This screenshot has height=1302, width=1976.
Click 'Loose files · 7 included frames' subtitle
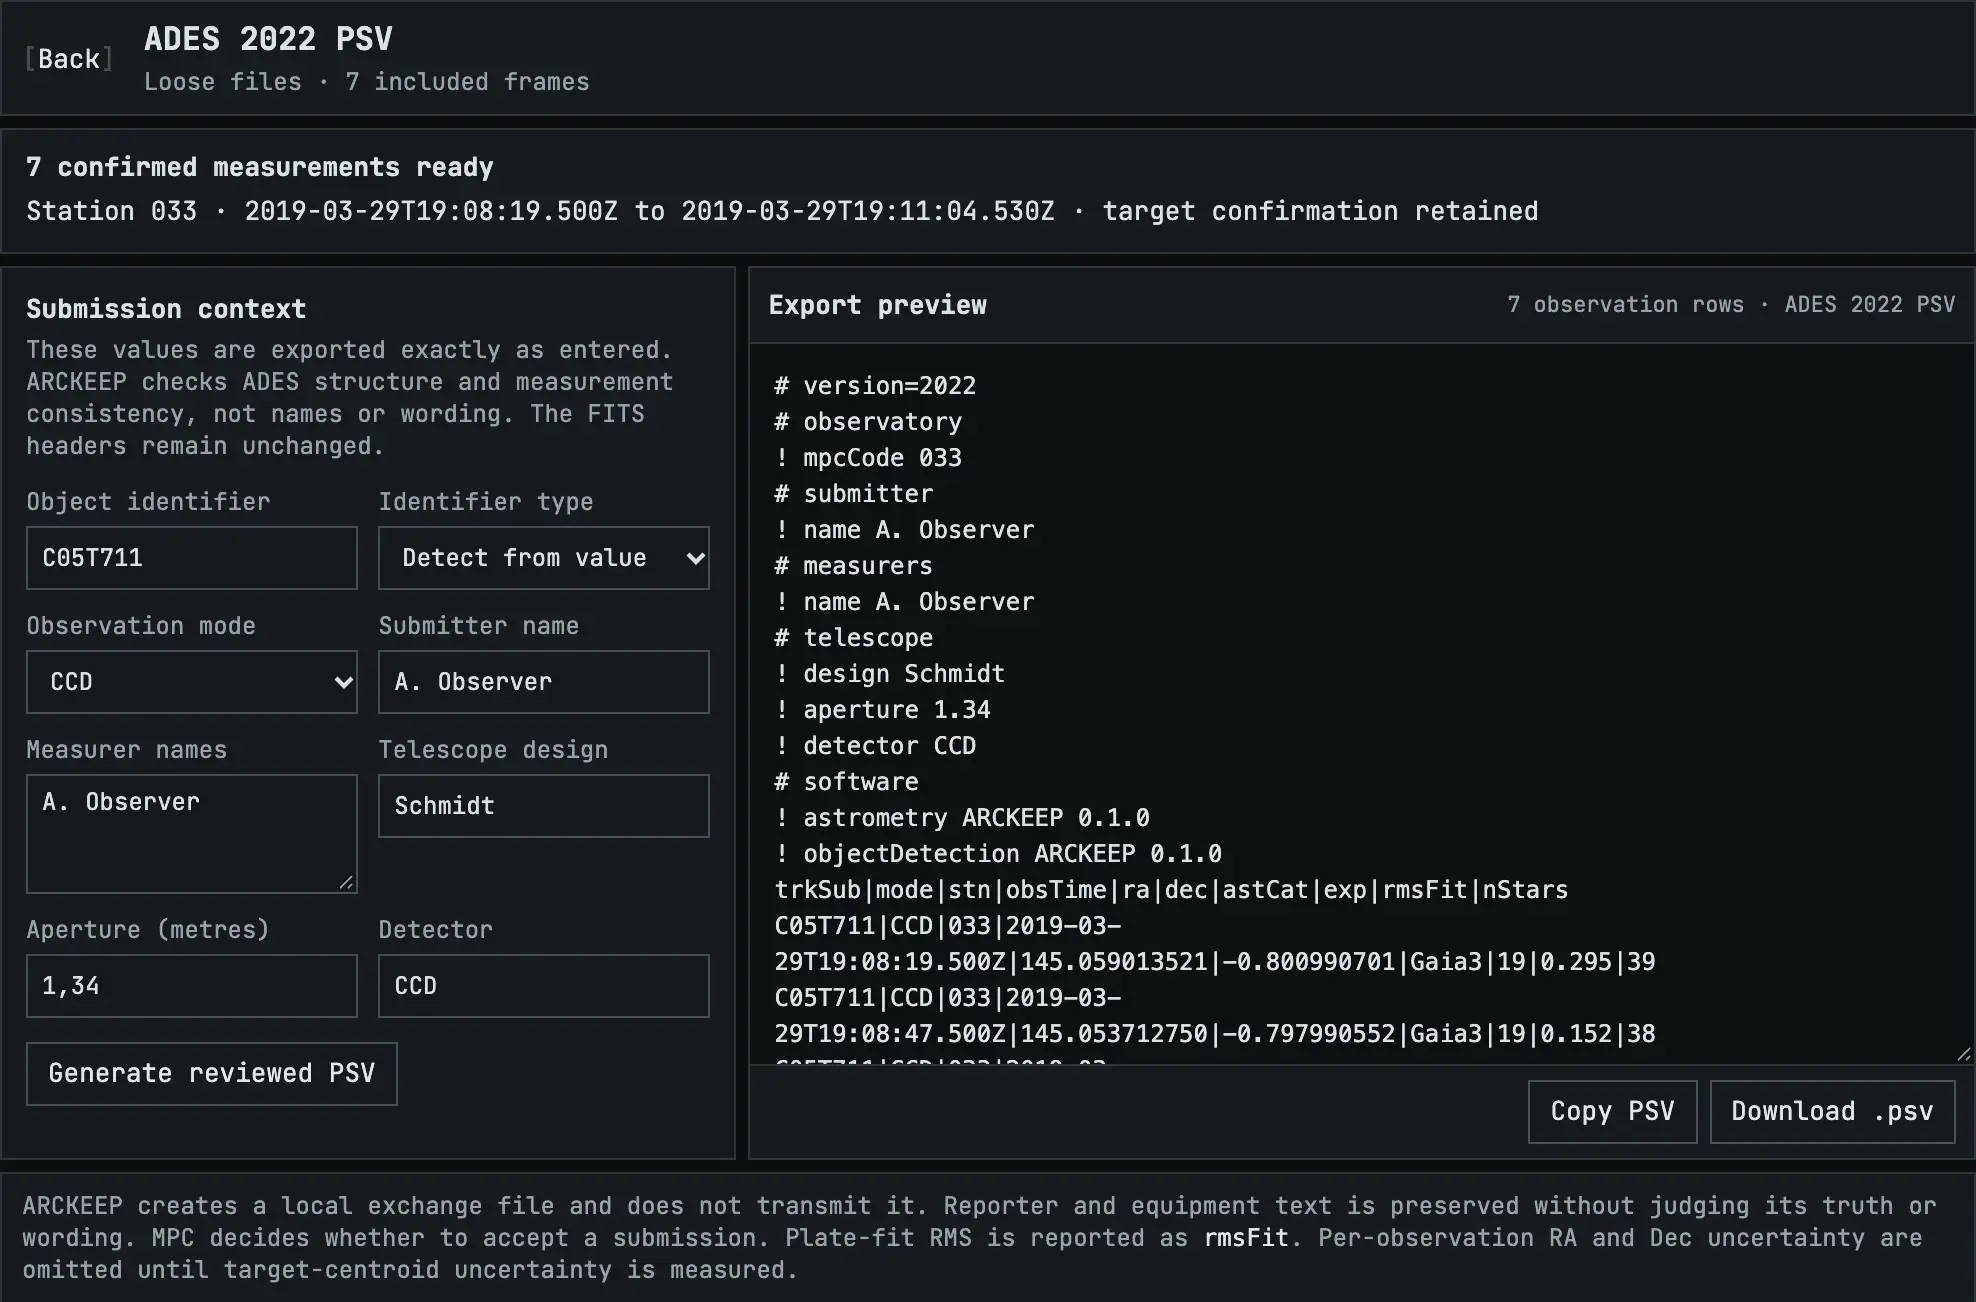367,82
